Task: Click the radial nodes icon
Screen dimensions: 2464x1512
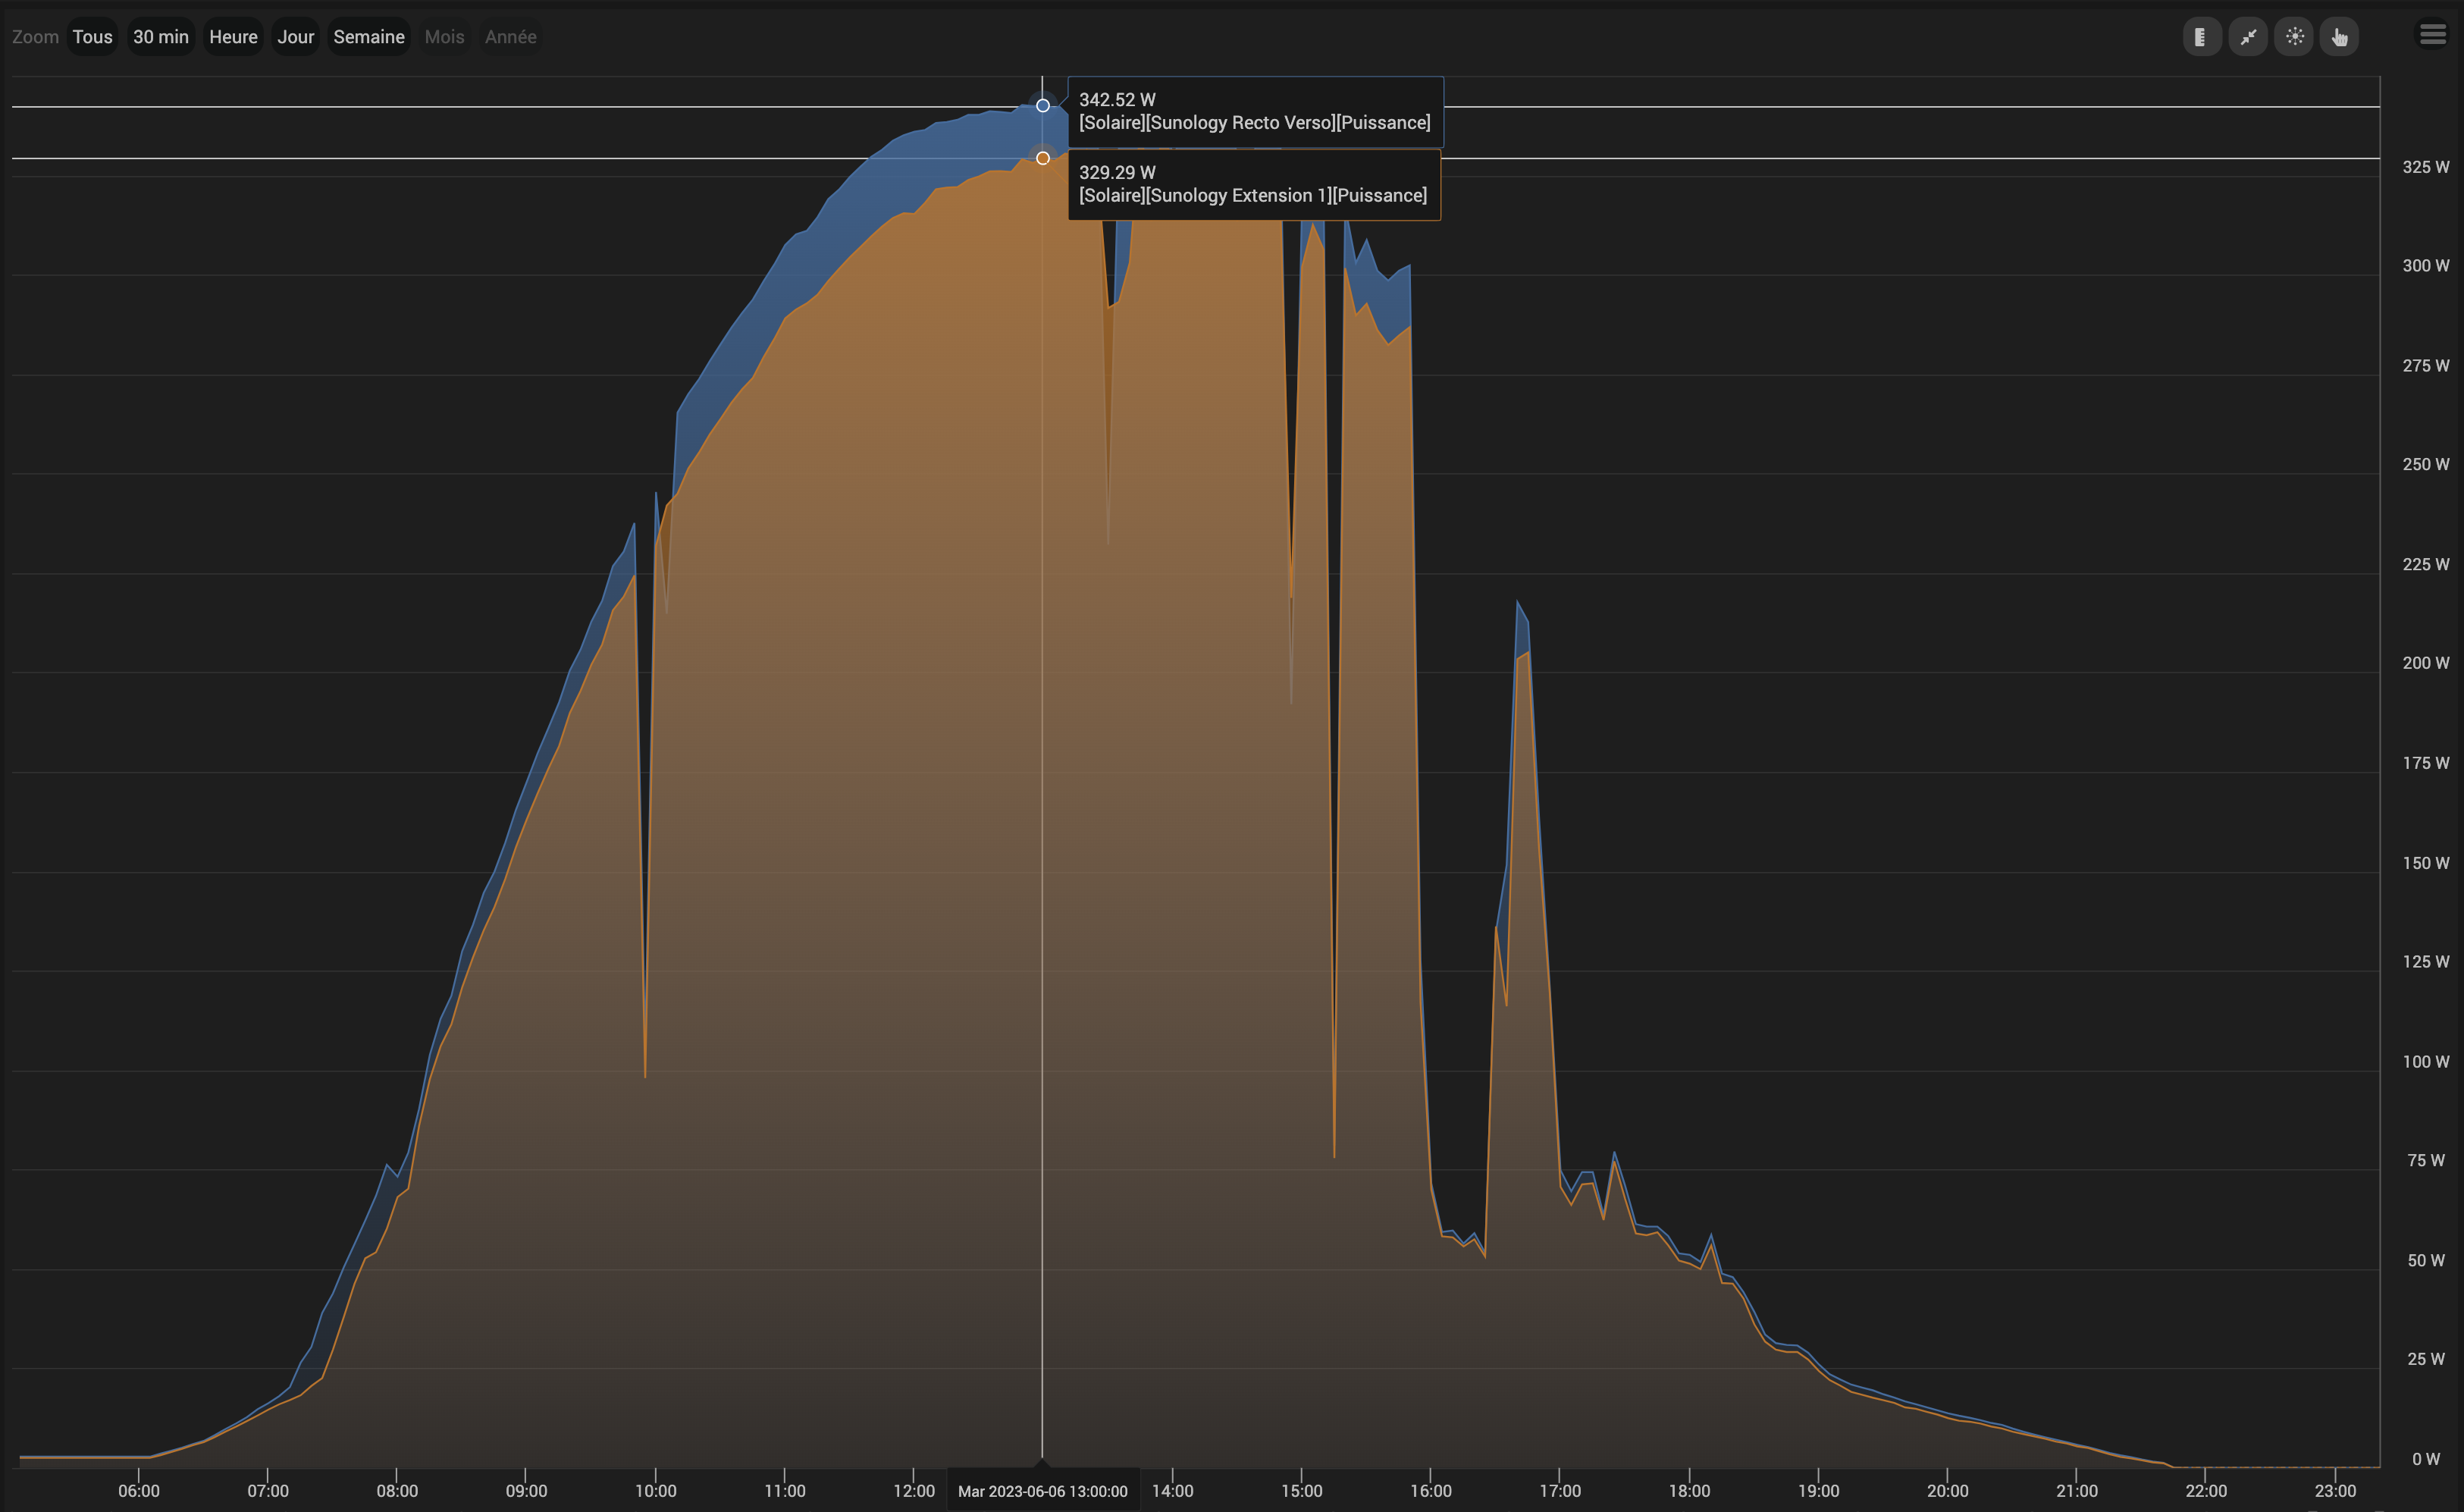Action: pos(2294,37)
